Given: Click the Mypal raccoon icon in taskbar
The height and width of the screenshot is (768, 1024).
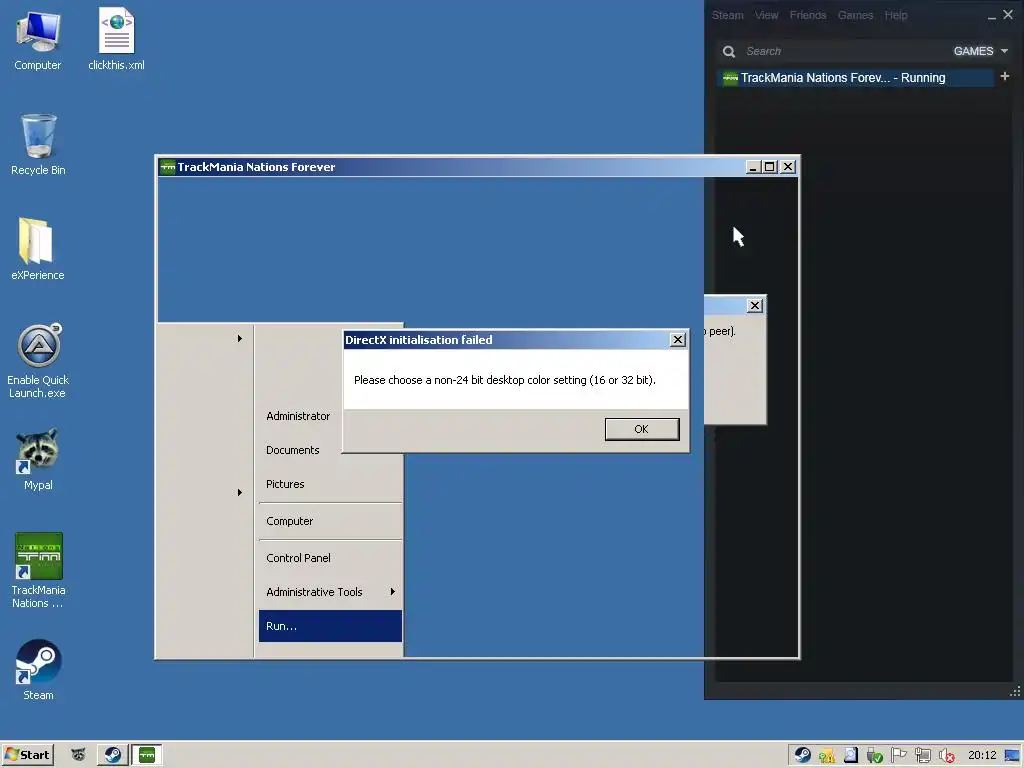Looking at the screenshot, I should pos(78,755).
